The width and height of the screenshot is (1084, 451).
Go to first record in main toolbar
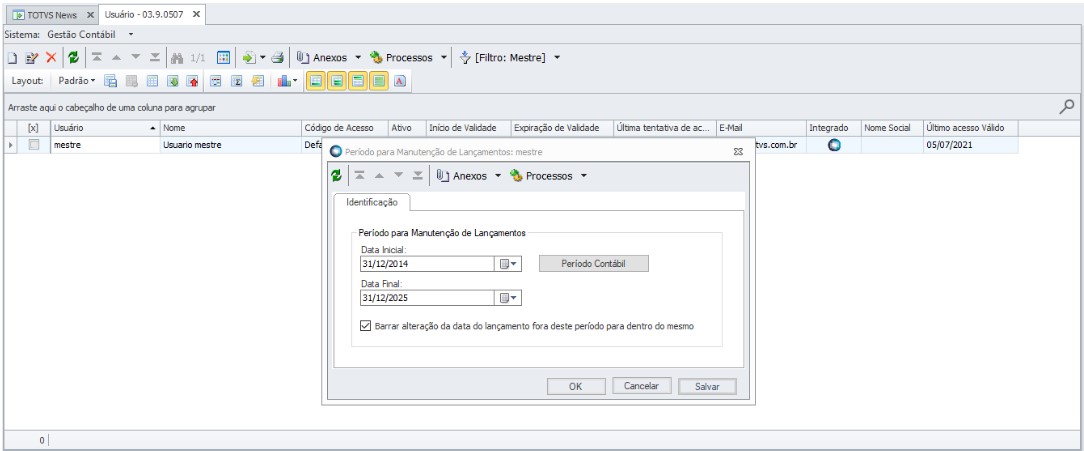(x=96, y=58)
